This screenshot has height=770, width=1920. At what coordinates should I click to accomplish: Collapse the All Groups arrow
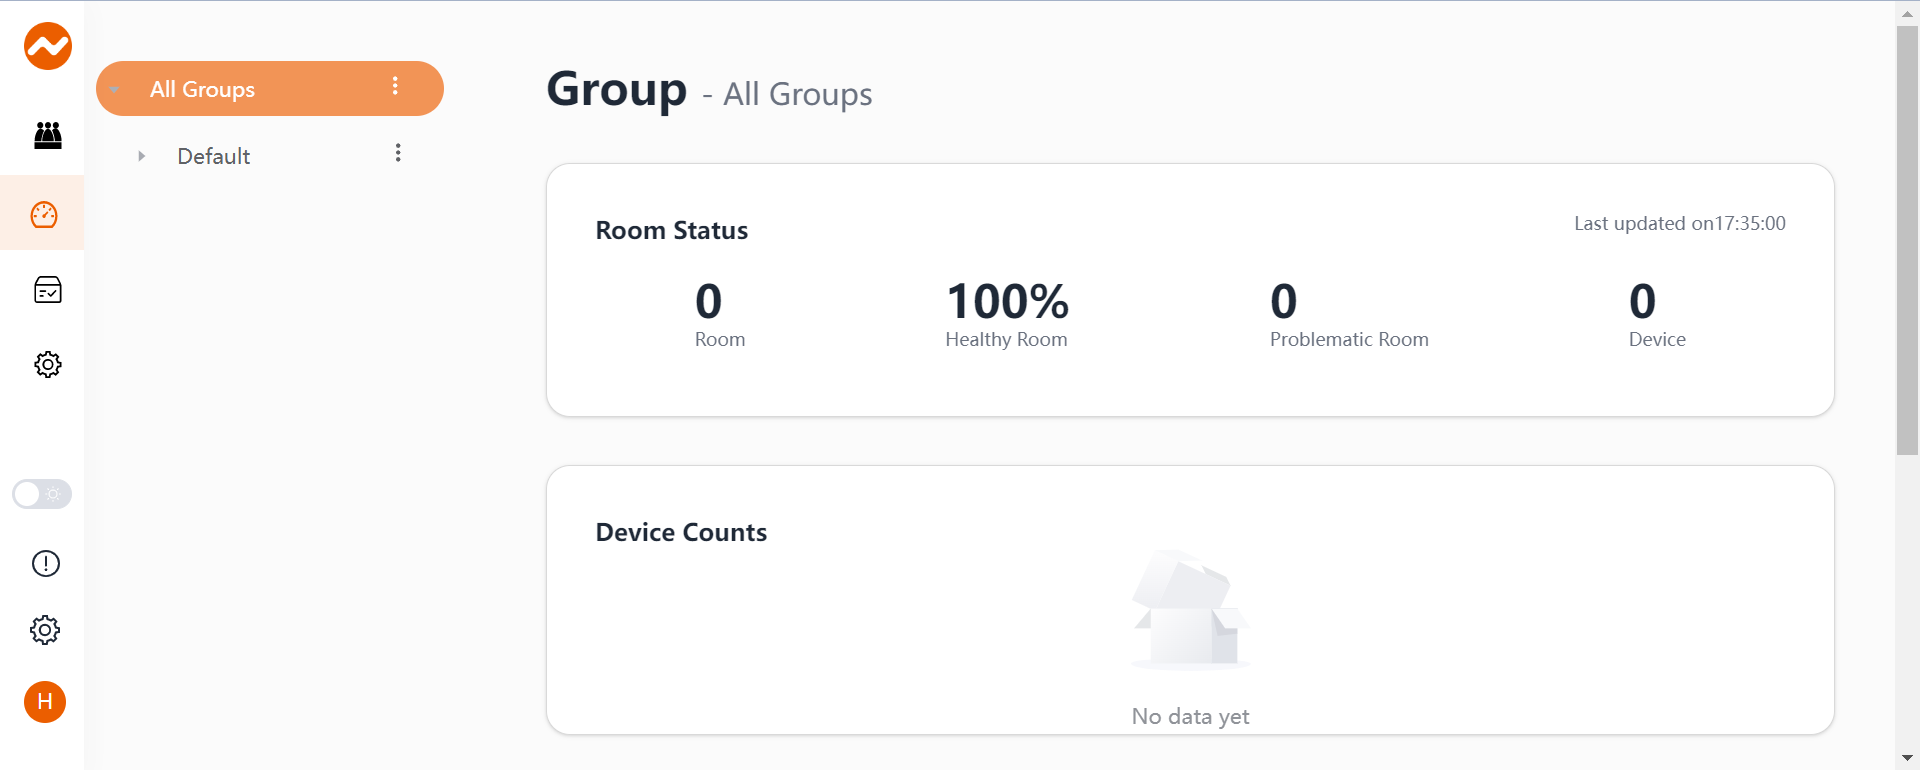[x=115, y=90]
